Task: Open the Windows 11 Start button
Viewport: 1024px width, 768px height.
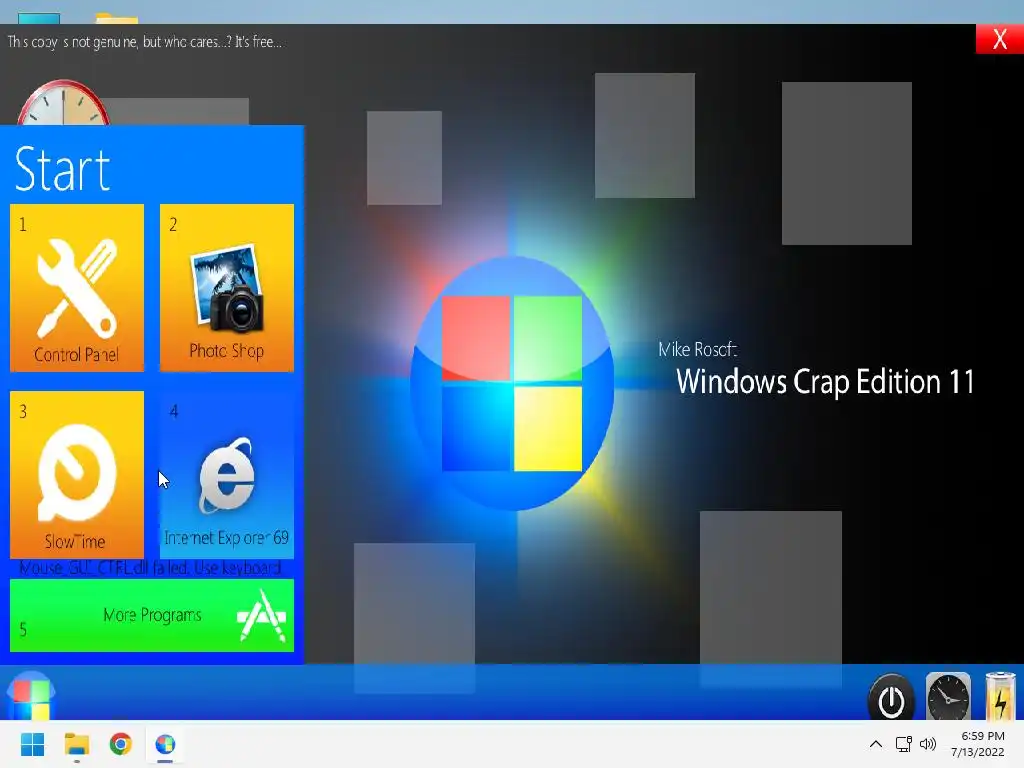Action: tap(32, 744)
